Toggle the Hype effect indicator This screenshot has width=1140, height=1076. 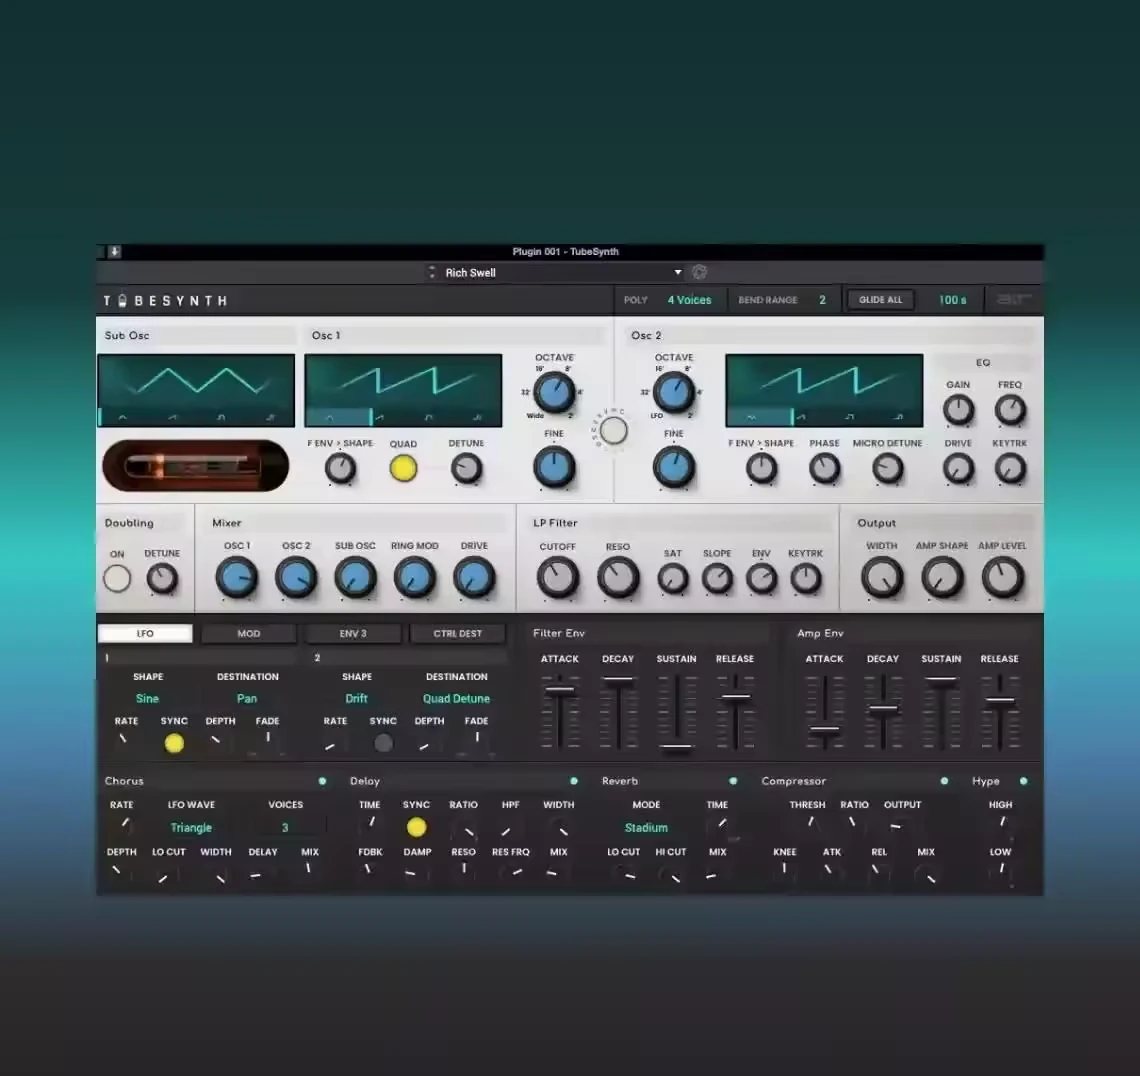(x=1024, y=781)
